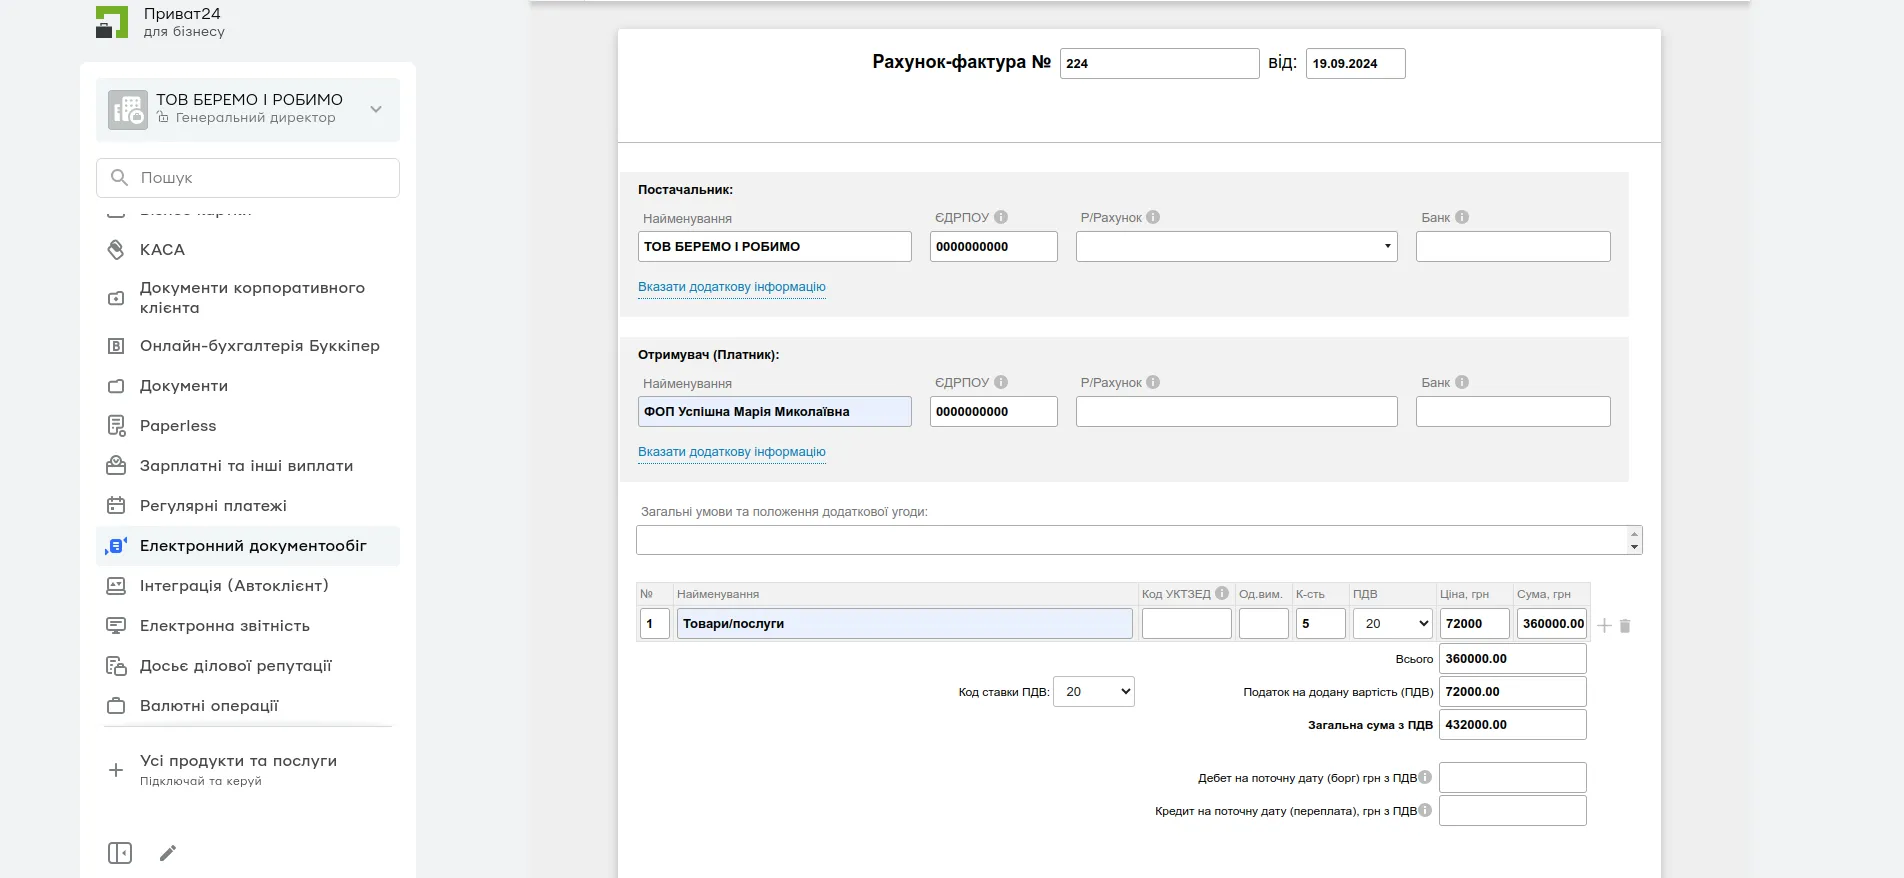Click the Пошук search field
Viewport: 1904px width, 878px height.
coord(248,178)
